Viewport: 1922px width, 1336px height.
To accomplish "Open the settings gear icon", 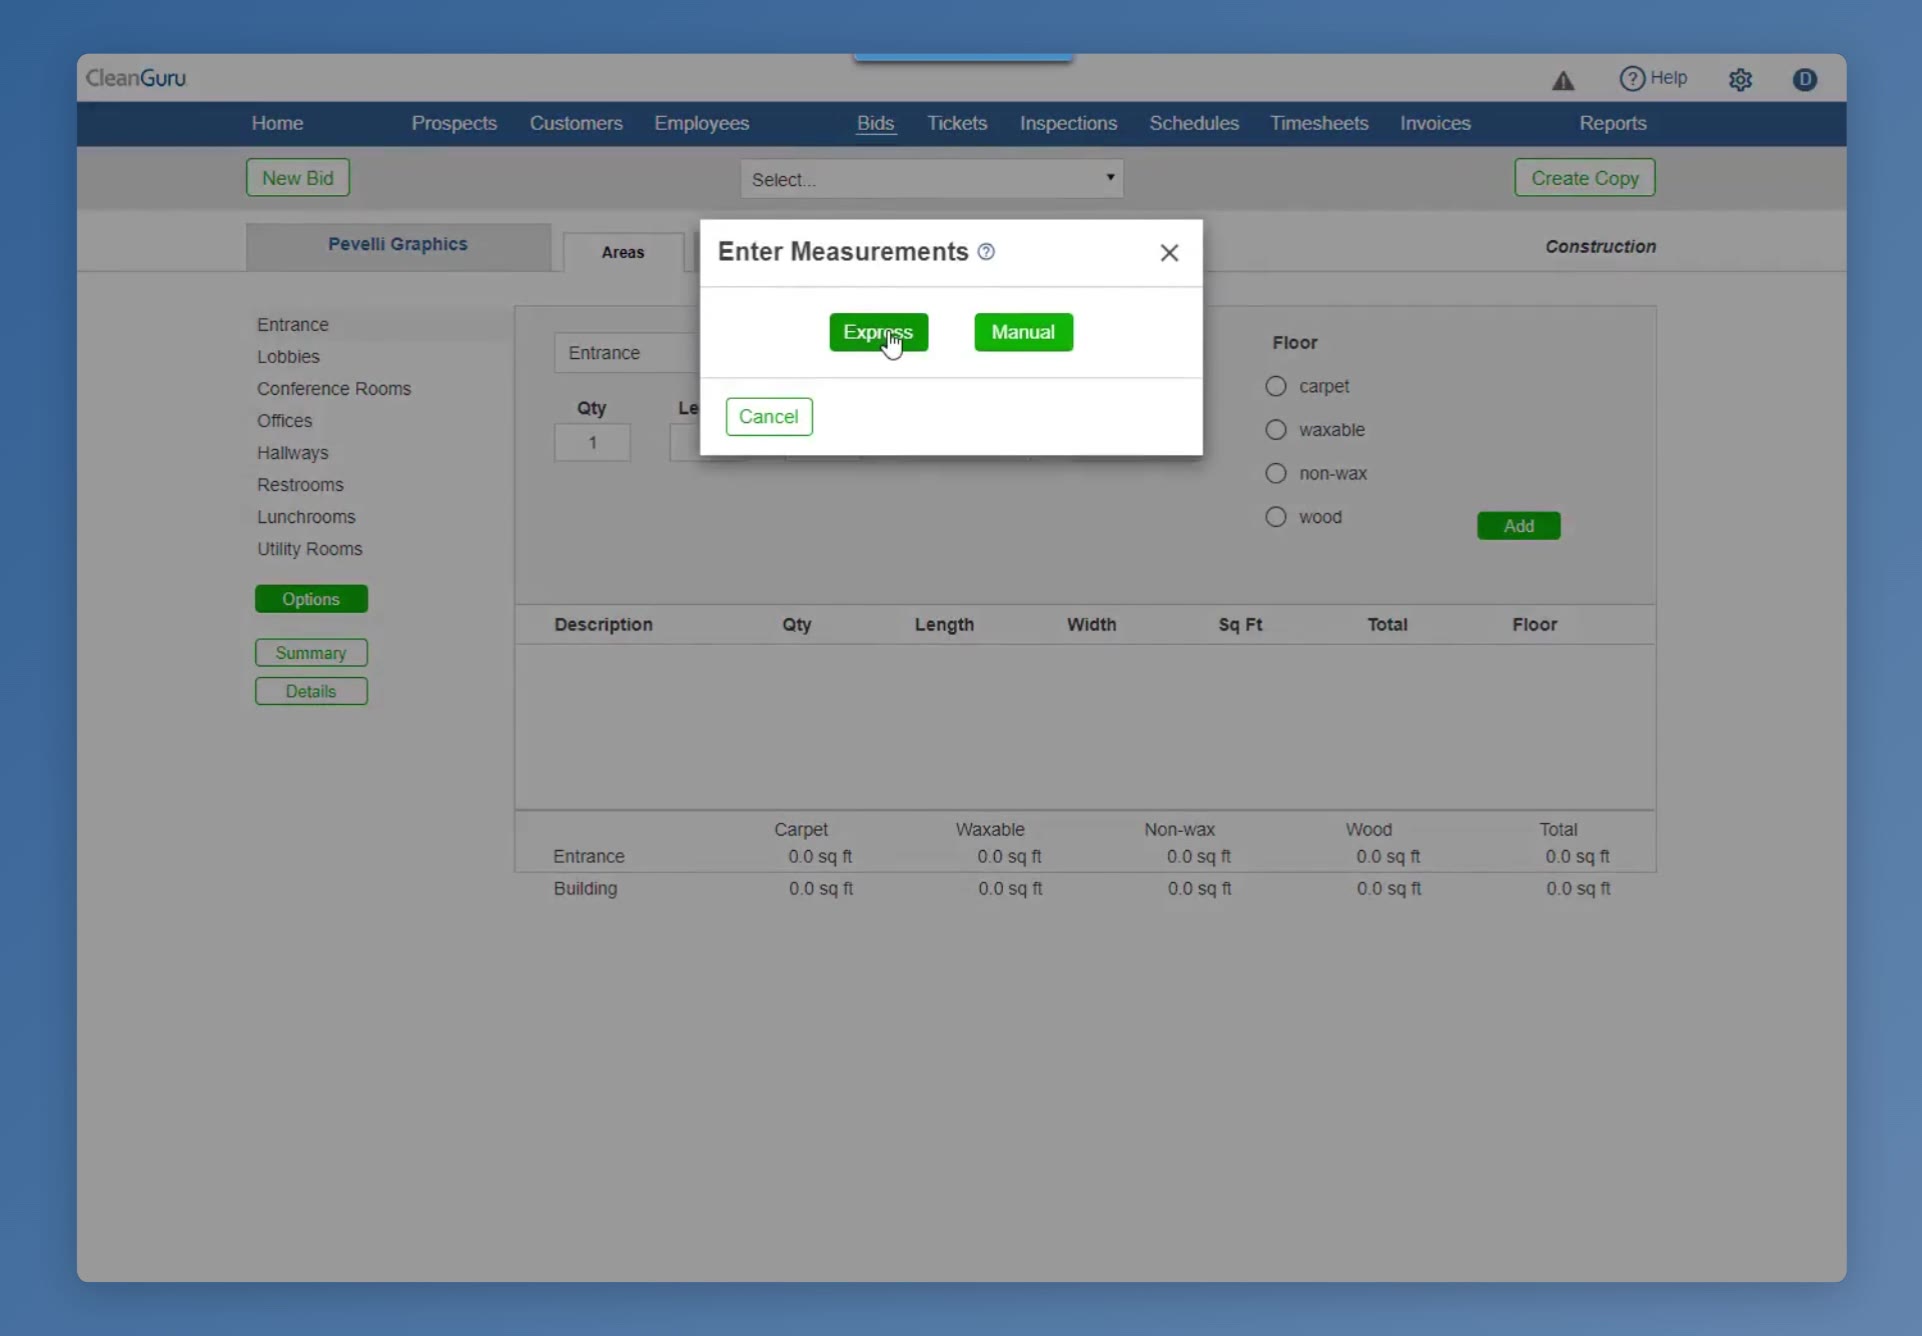I will click(x=1740, y=80).
